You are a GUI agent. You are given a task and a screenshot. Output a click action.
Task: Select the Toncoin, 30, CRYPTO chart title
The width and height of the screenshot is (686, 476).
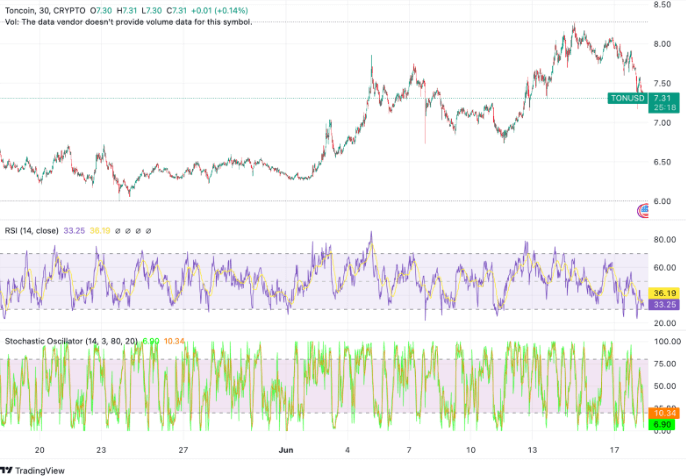point(45,10)
